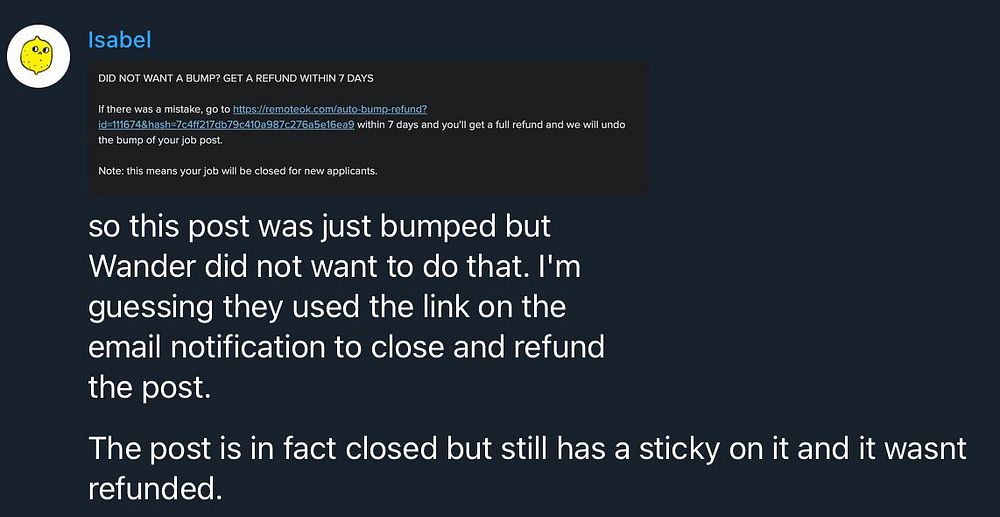Click the final word "refunded."
The image size is (1000, 517).
pos(153,488)
